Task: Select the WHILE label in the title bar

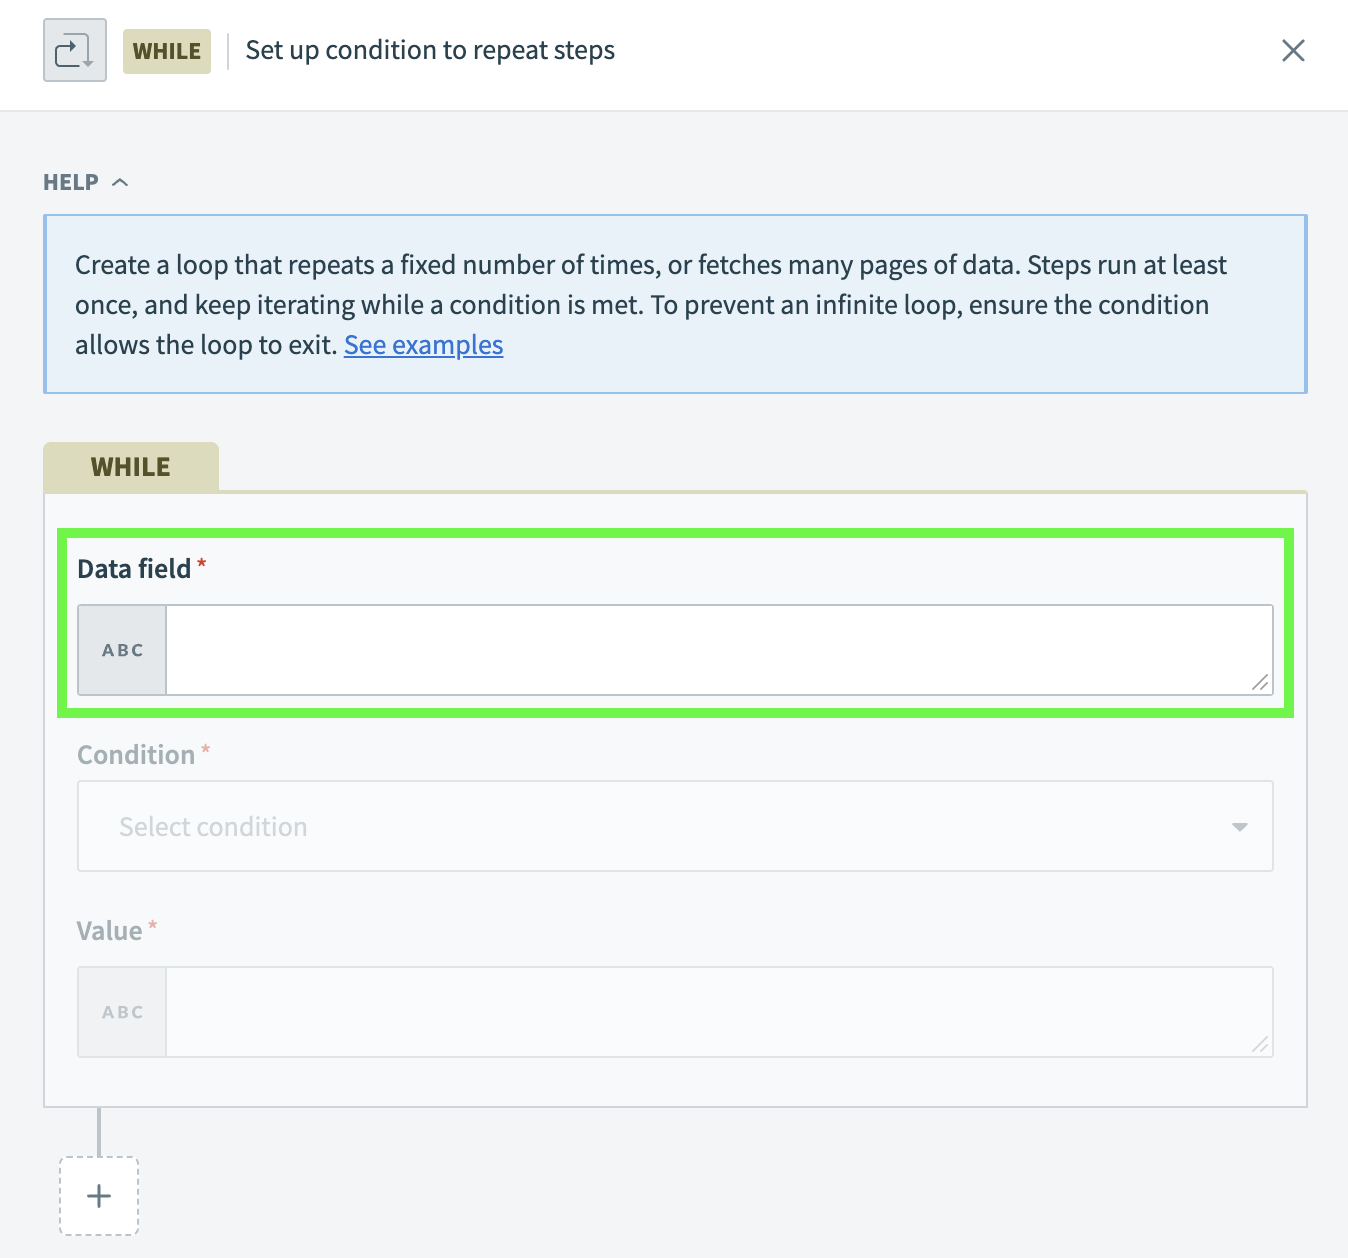Action: 166,51
